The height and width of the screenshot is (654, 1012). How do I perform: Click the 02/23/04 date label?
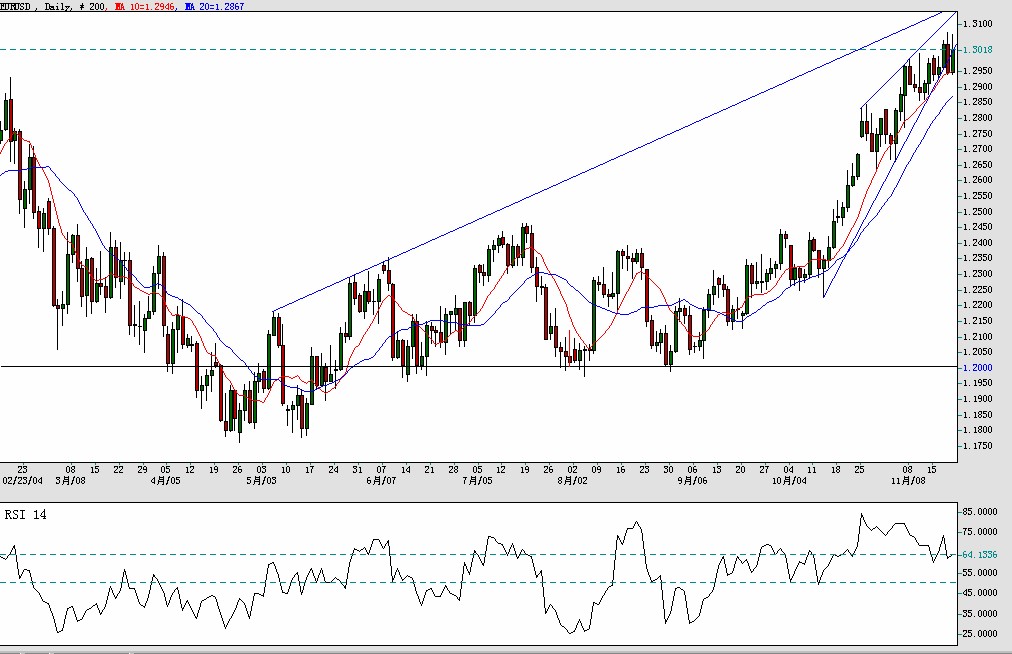tap(23, 480)
